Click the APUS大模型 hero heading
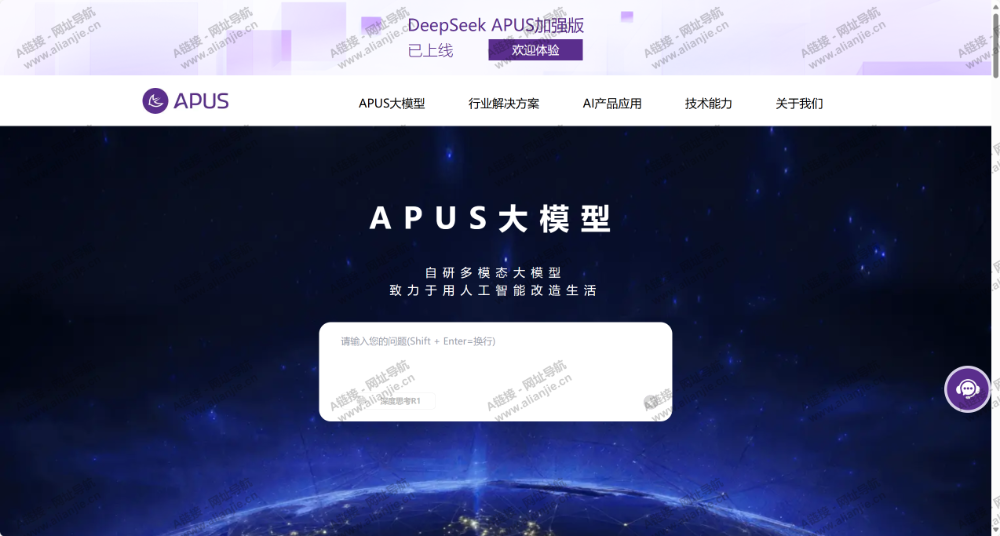 (x=491, y=218)
